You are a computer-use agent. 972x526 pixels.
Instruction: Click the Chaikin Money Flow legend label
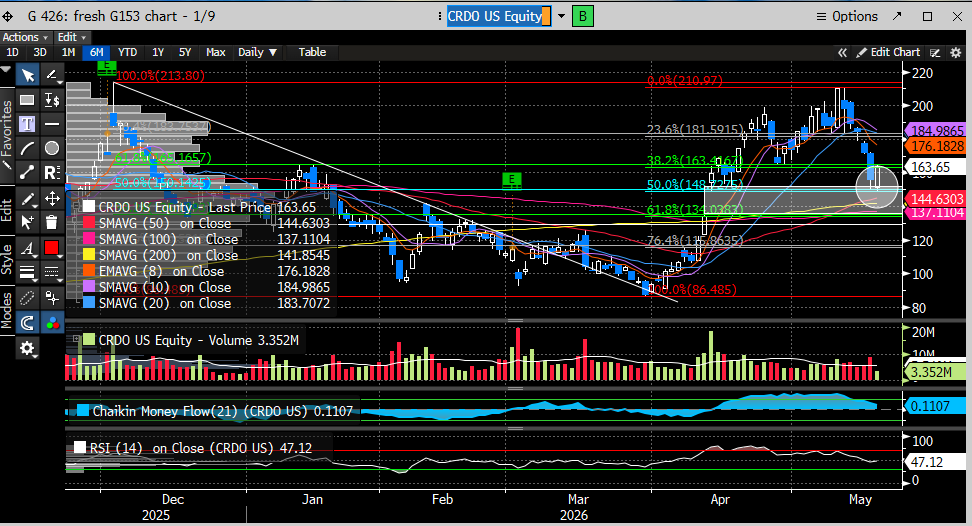pyautogui.click(x=223, y=411)
